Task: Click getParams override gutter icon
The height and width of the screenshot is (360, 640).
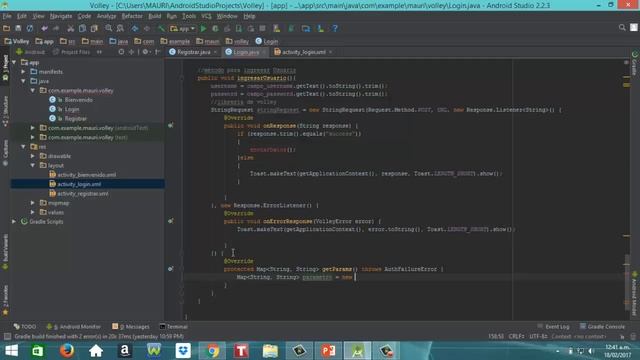Action: (171, 269)
